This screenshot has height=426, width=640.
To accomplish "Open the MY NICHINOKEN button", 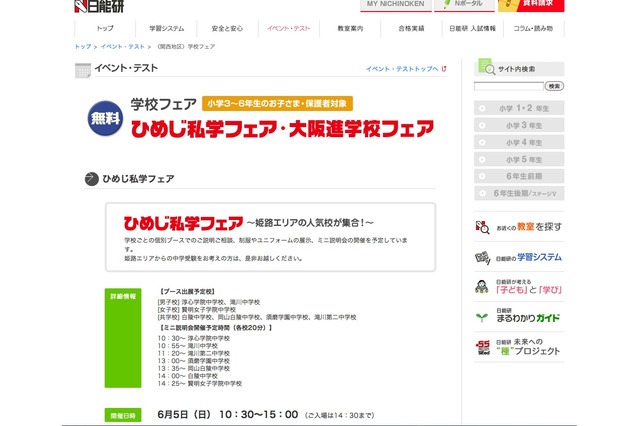I will coord(395,5).
